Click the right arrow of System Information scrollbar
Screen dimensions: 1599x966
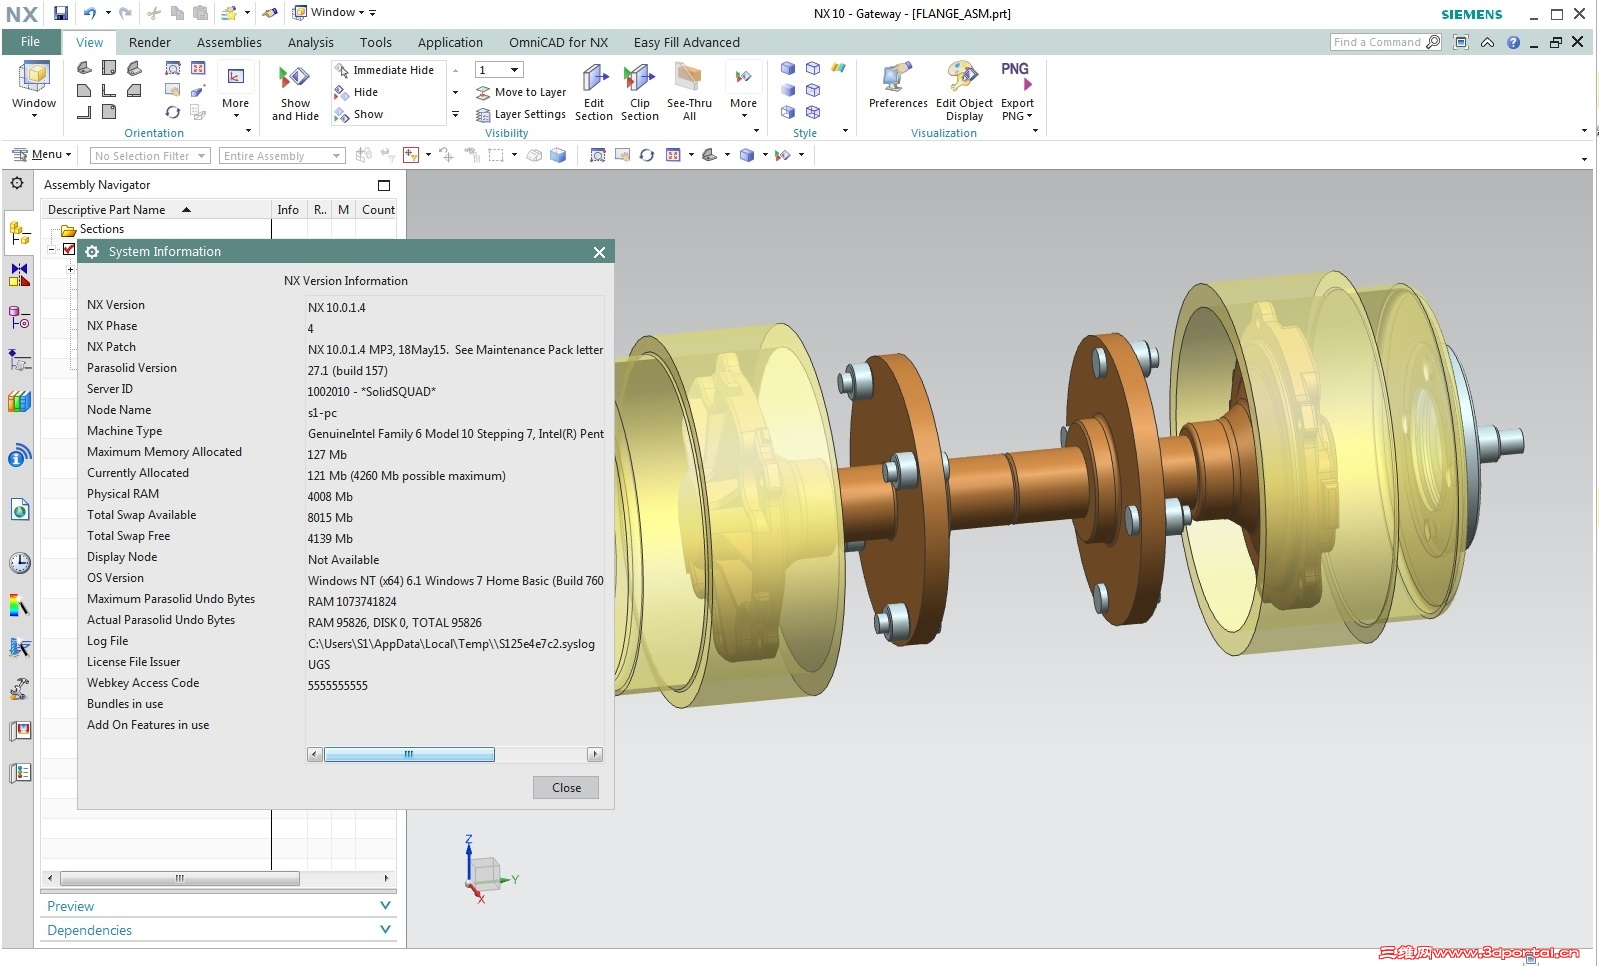[596, 754]
